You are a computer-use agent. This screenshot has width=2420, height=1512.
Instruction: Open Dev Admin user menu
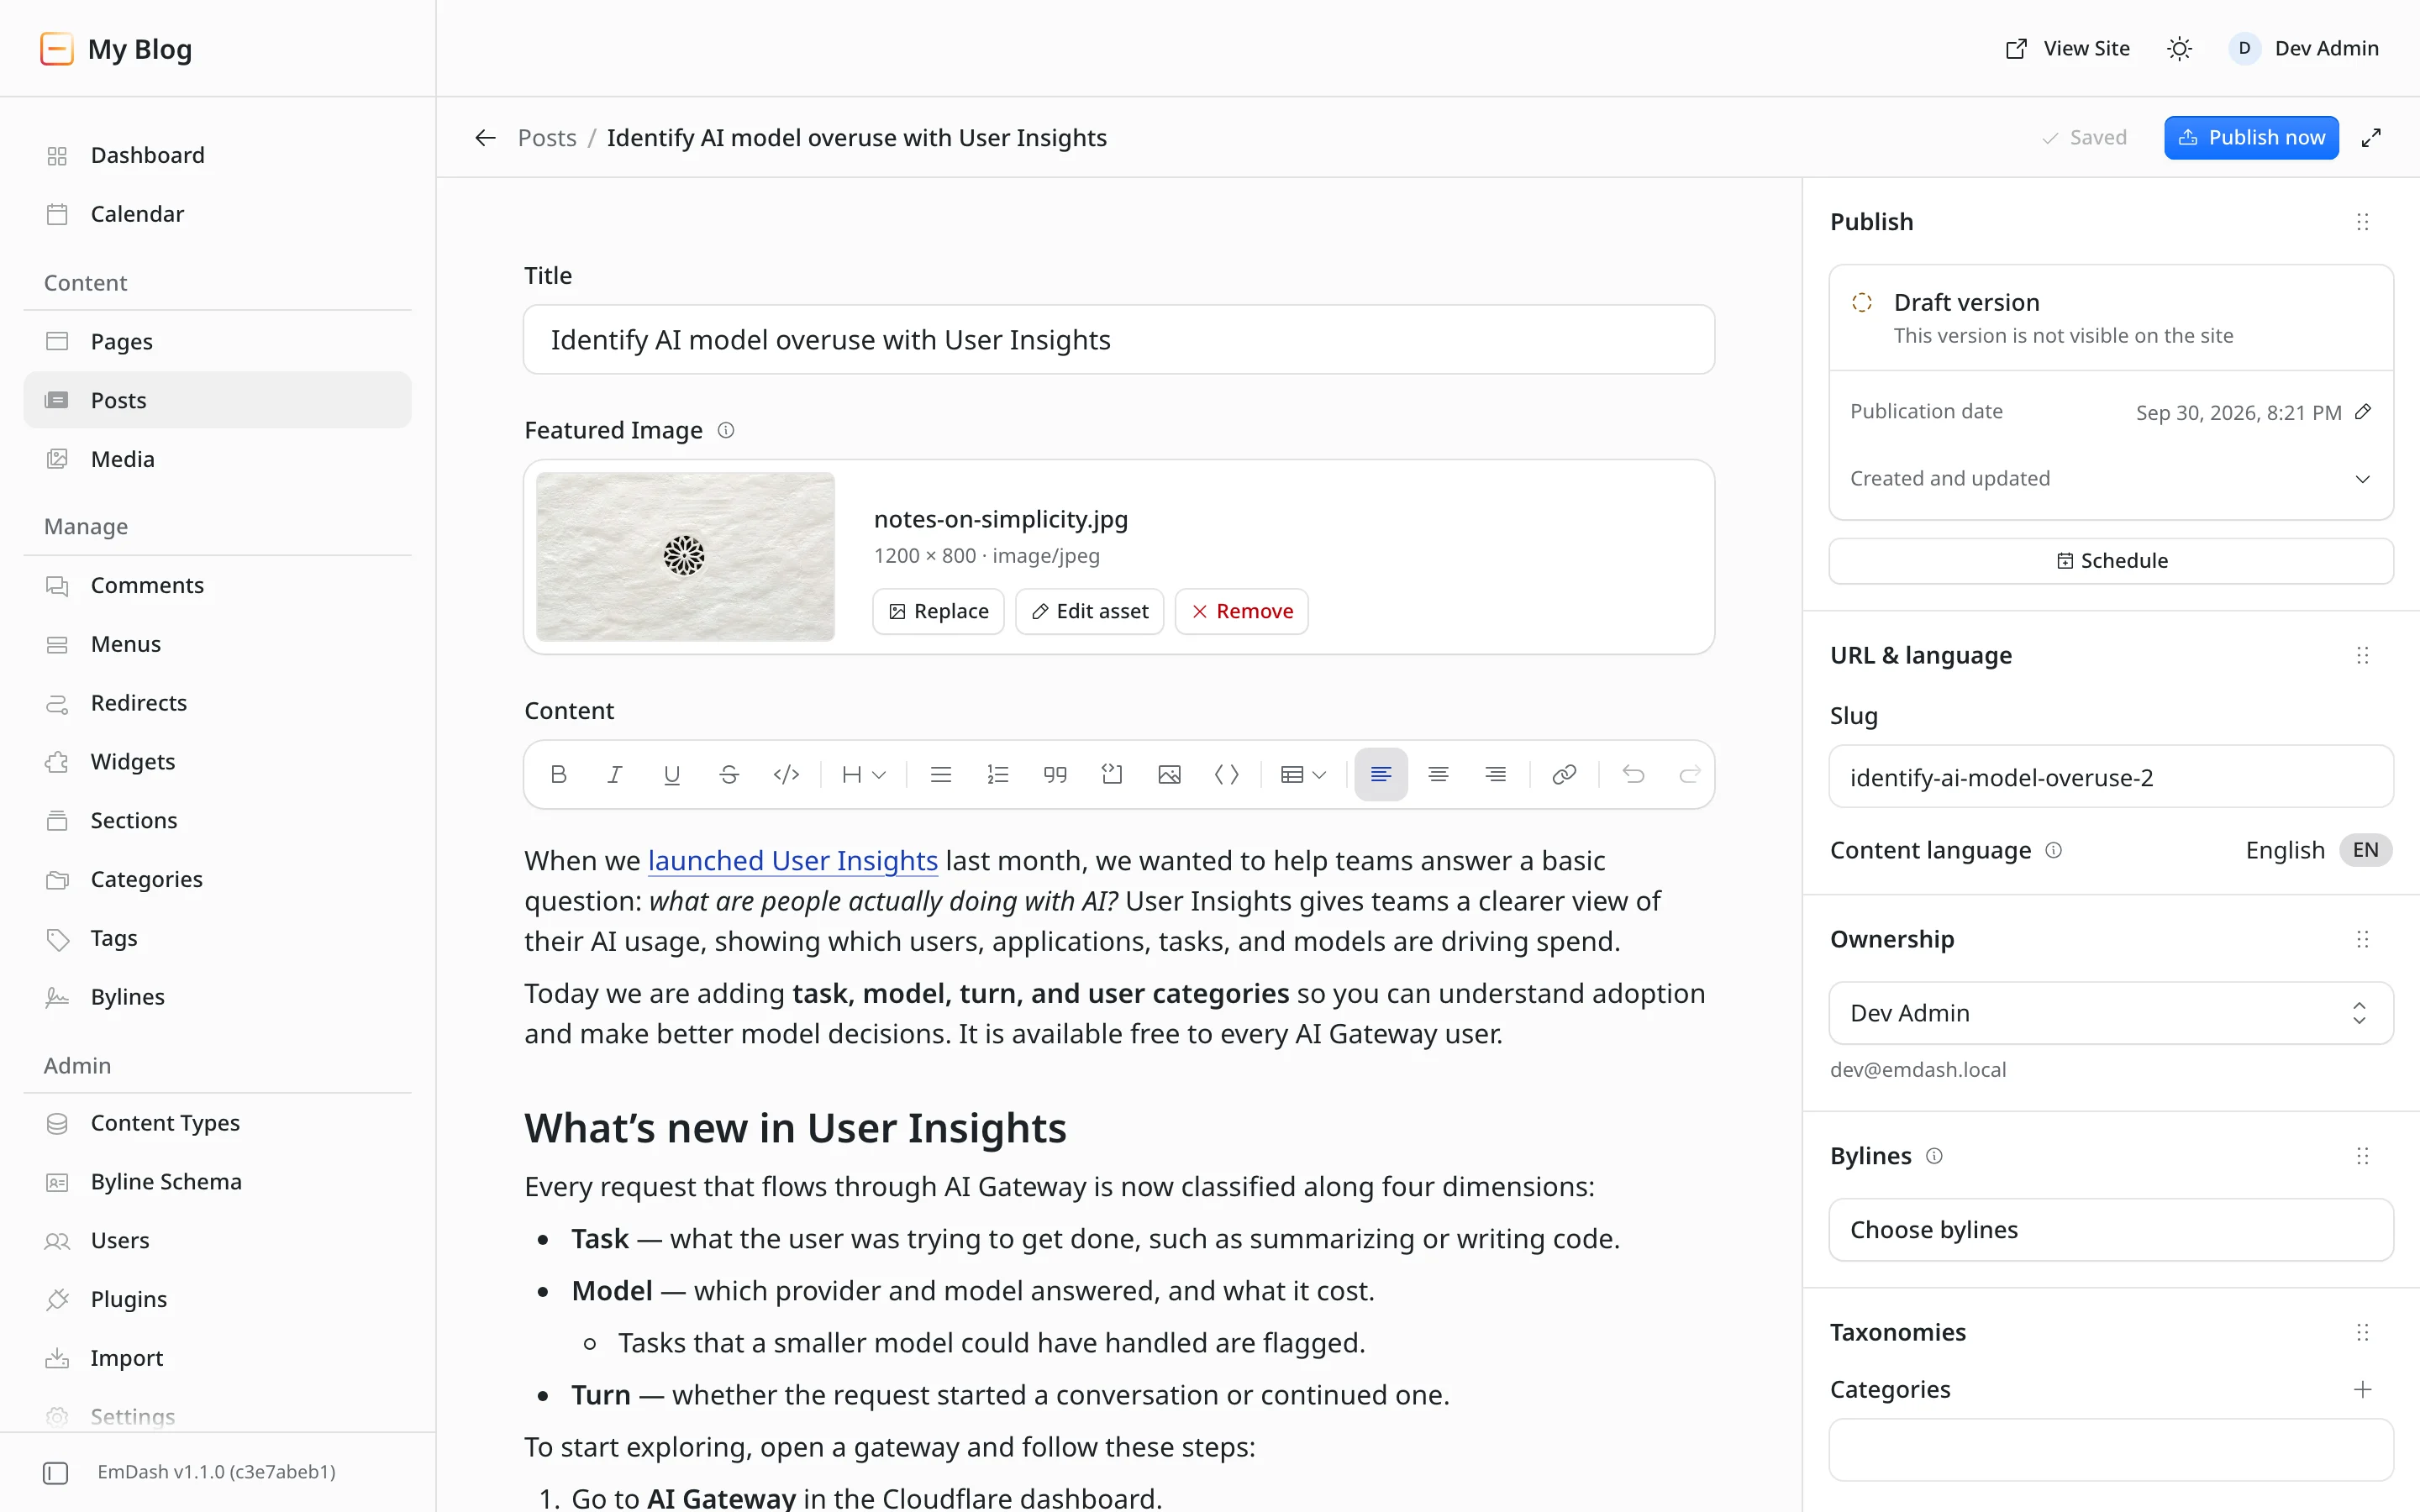click(2303, 48)
